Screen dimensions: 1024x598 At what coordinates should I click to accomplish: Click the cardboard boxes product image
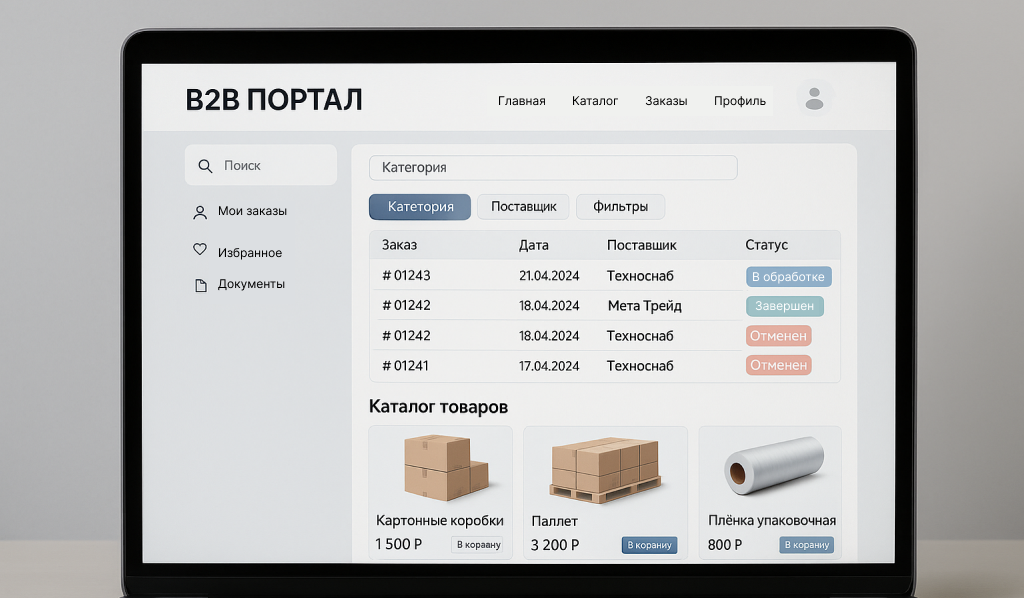pyautogui.click(x=443, y=467)
